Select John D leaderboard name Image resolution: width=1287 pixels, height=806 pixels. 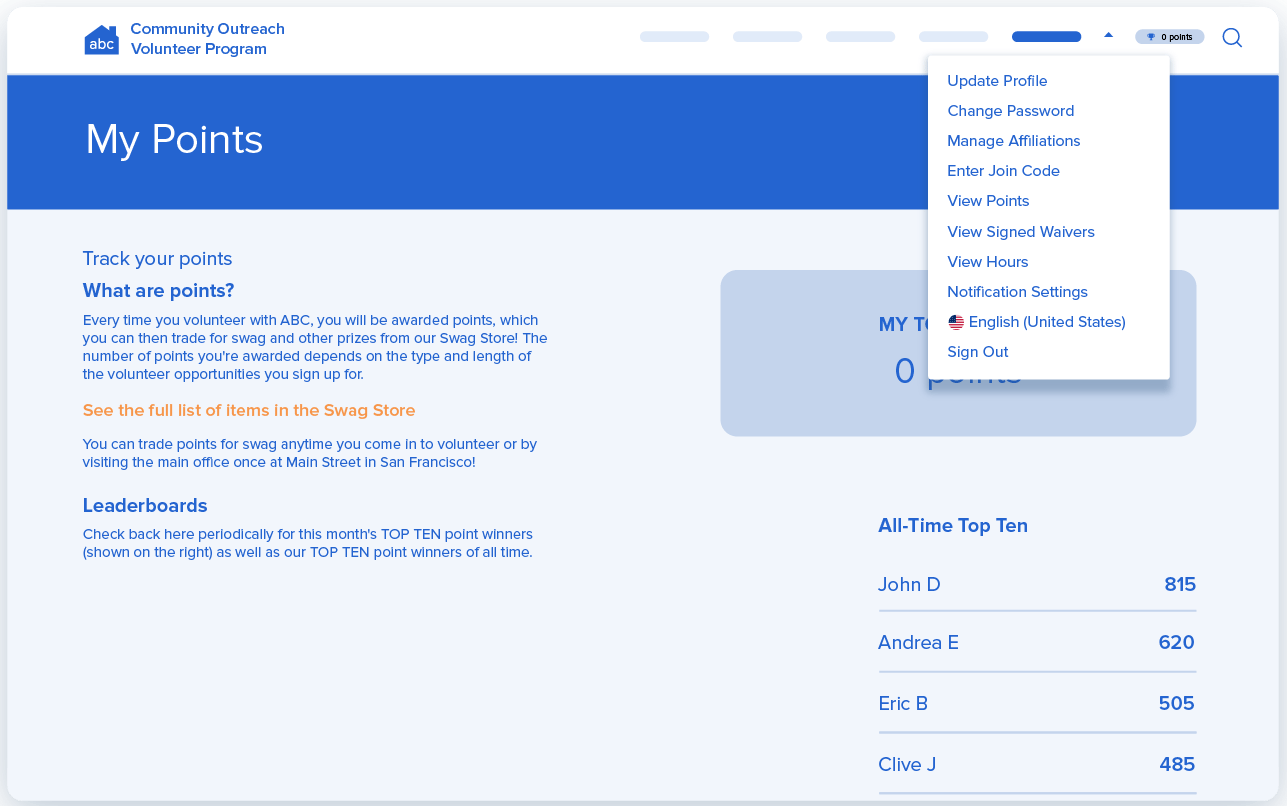909,585
